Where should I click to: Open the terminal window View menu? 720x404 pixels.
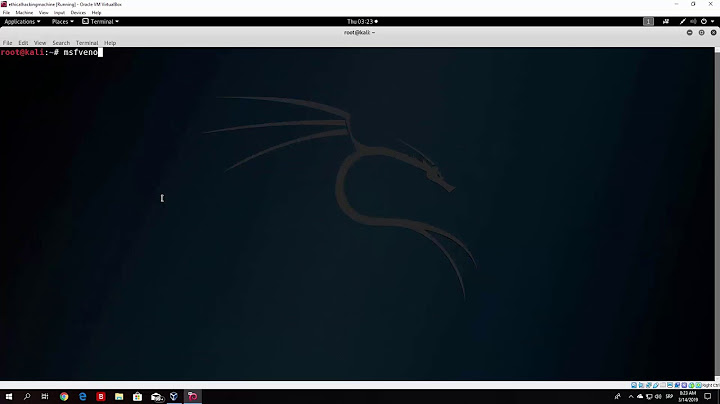coord(40,43)
